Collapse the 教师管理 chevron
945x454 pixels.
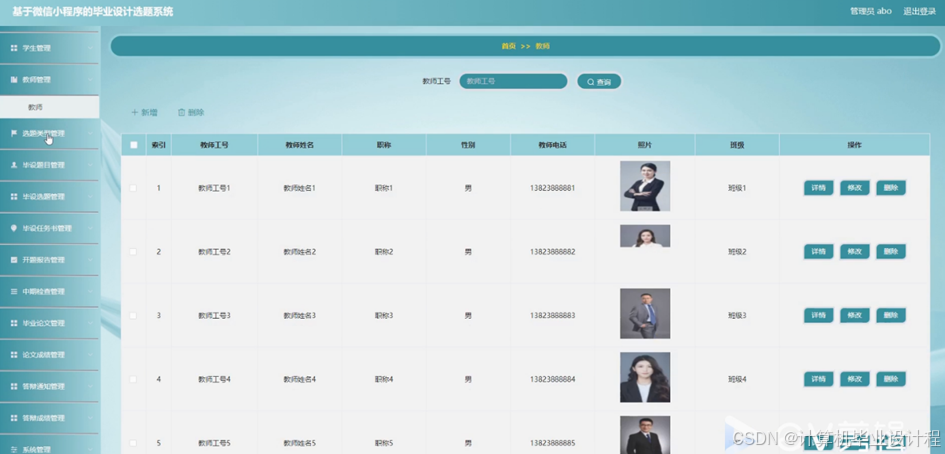pyautogui.click(x=90, y=80)
